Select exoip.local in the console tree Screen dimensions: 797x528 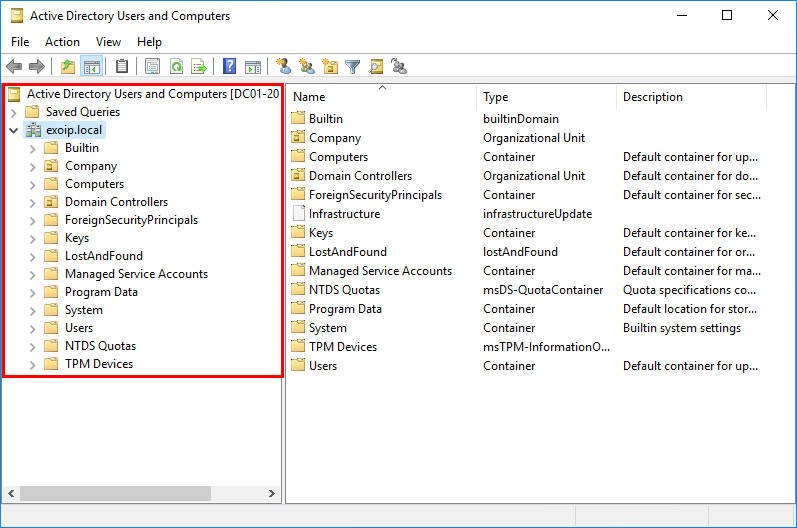pos(74,130)
